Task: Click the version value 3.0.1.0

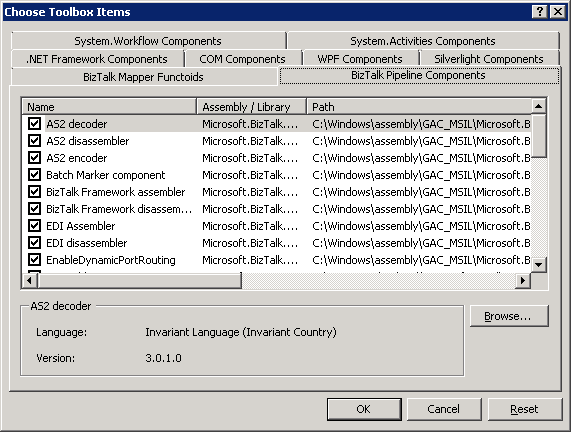Action: point(163,358)
